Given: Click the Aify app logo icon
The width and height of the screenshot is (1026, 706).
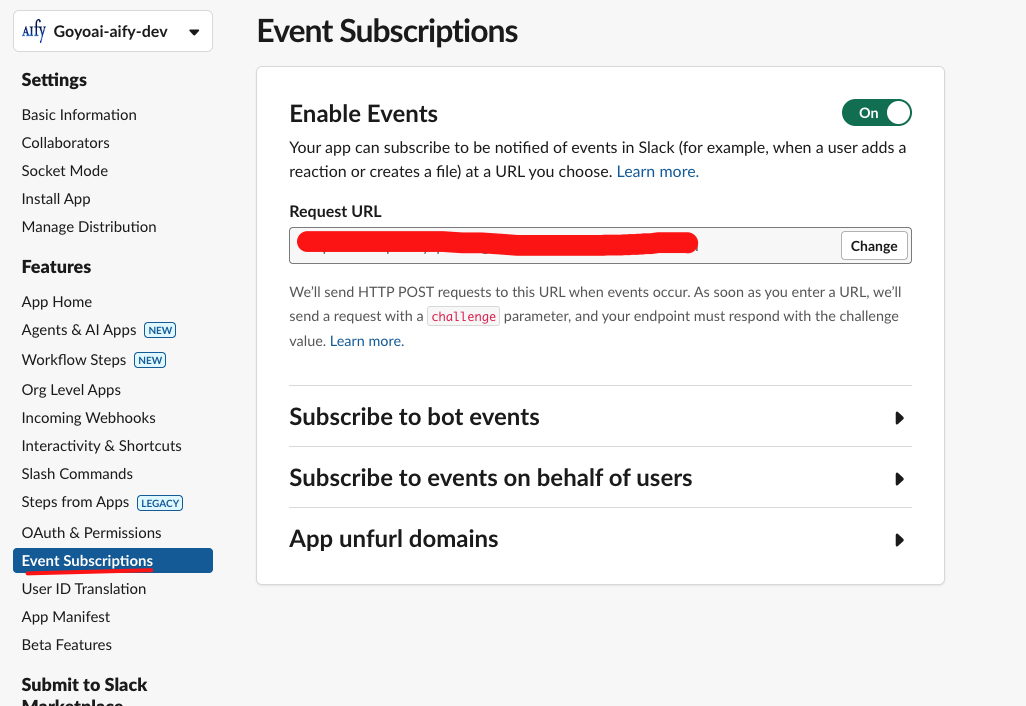Looking at the screenshot, I should 34,31.
